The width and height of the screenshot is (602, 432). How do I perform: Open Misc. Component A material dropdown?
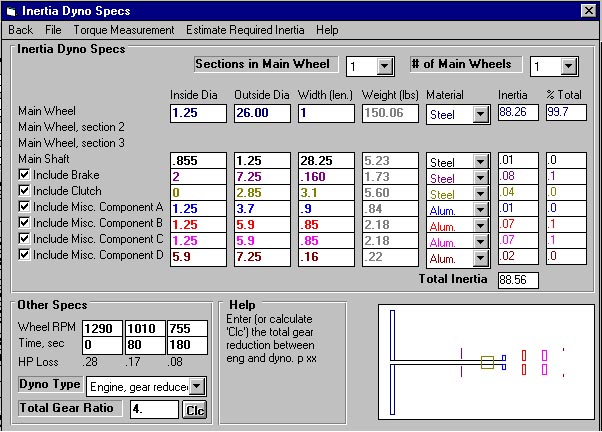point(481,210)
